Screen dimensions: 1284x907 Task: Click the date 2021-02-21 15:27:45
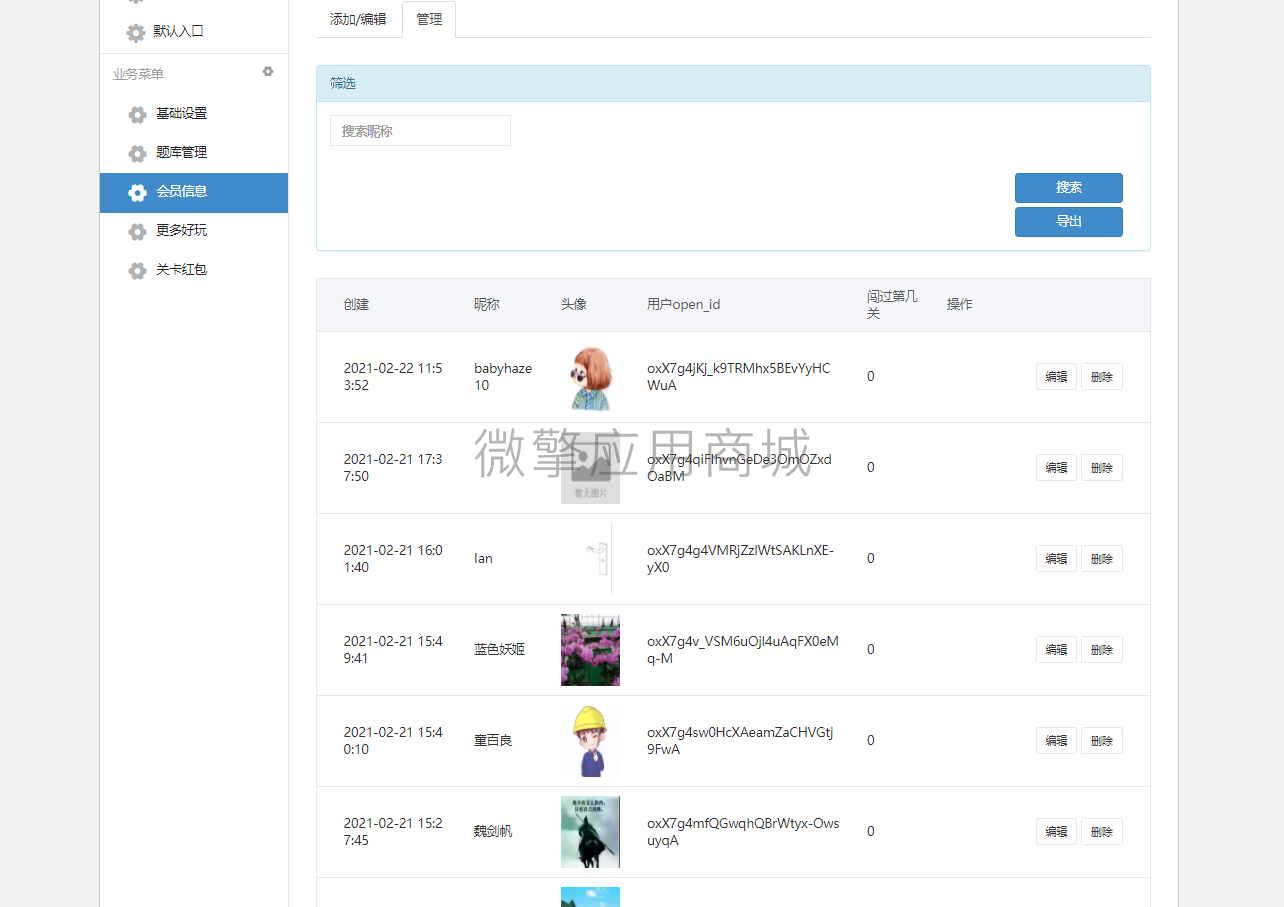[x=393, y=832]
